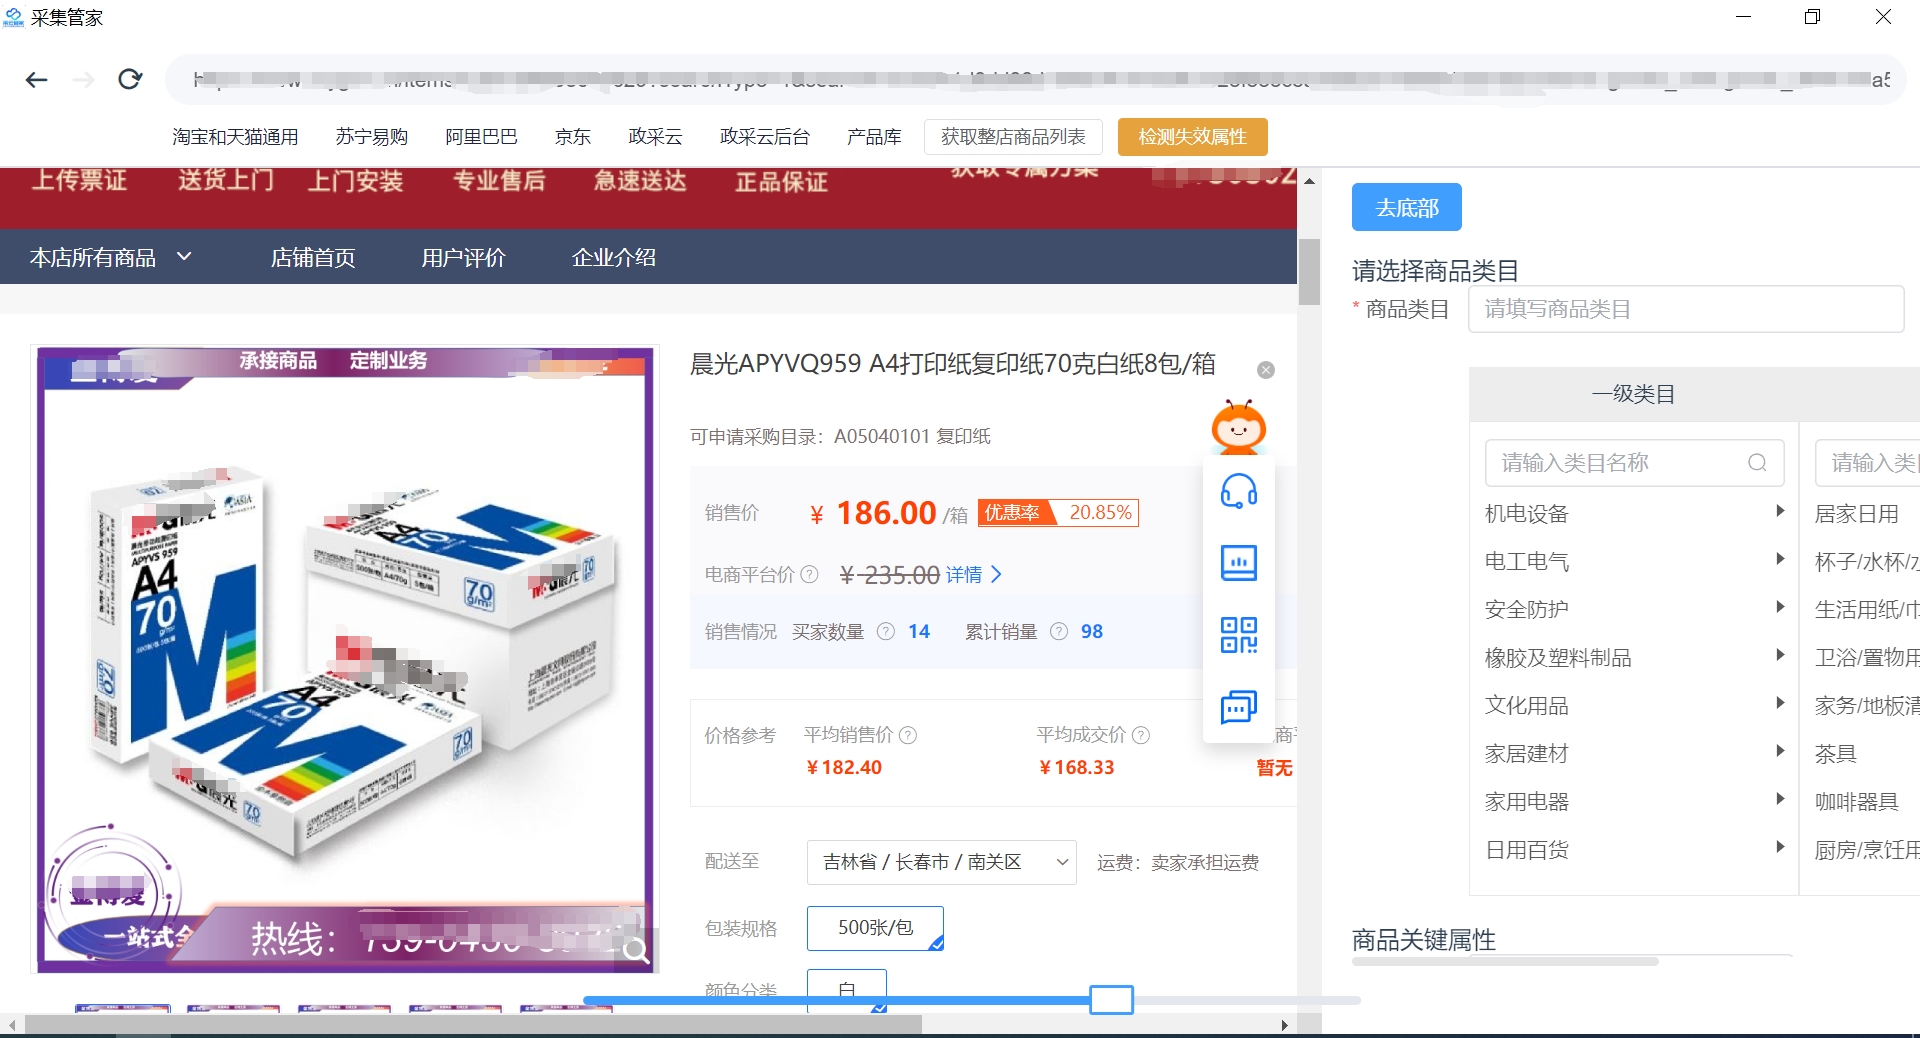
Task: Select 茶具 in second category list
Action: (1836, 753)
